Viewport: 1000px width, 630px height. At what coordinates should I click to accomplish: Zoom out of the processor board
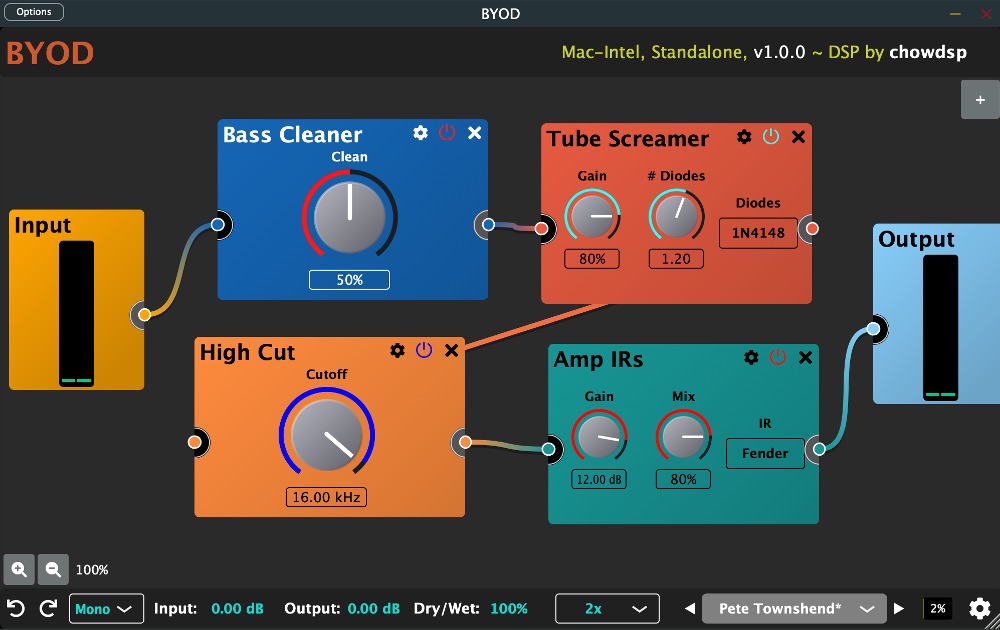pyautogui.click(x=53, y=569)
